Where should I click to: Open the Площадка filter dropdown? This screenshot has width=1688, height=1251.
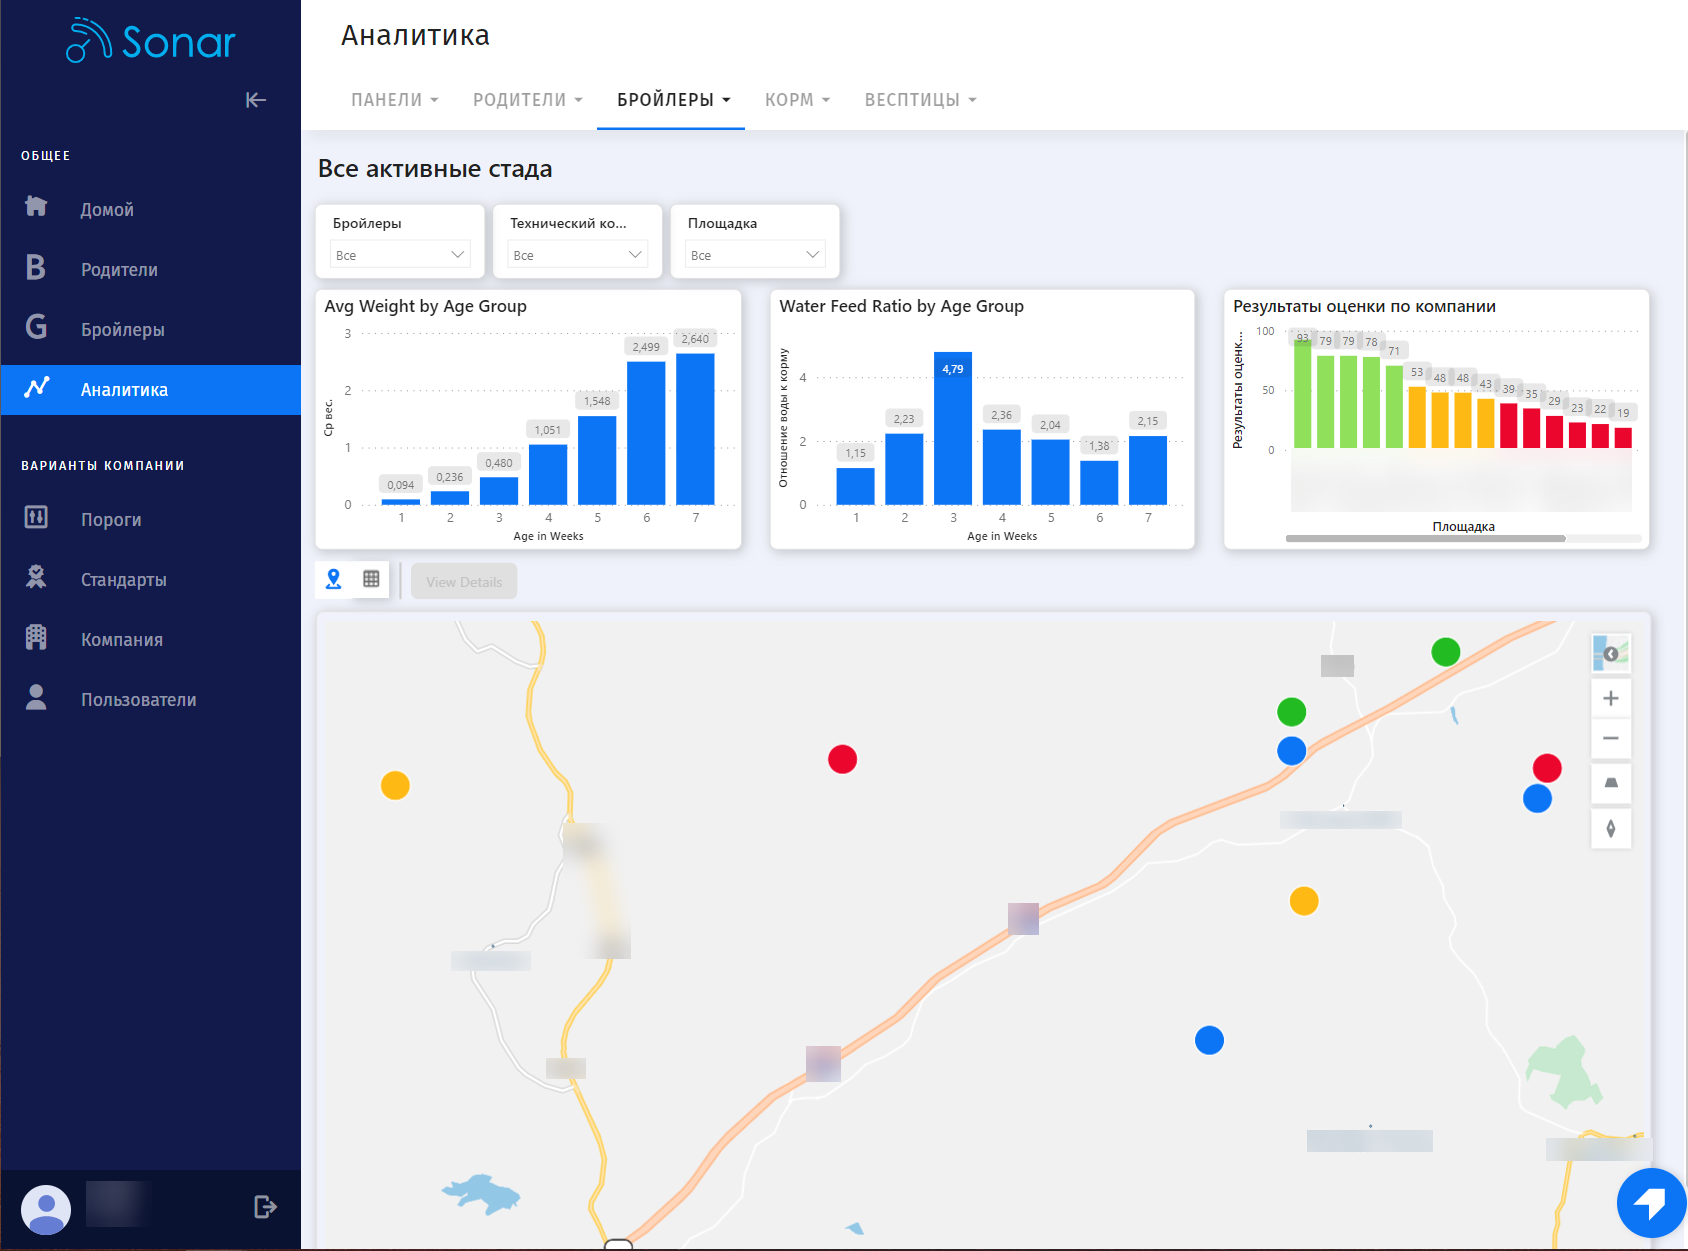coord(755,254)
